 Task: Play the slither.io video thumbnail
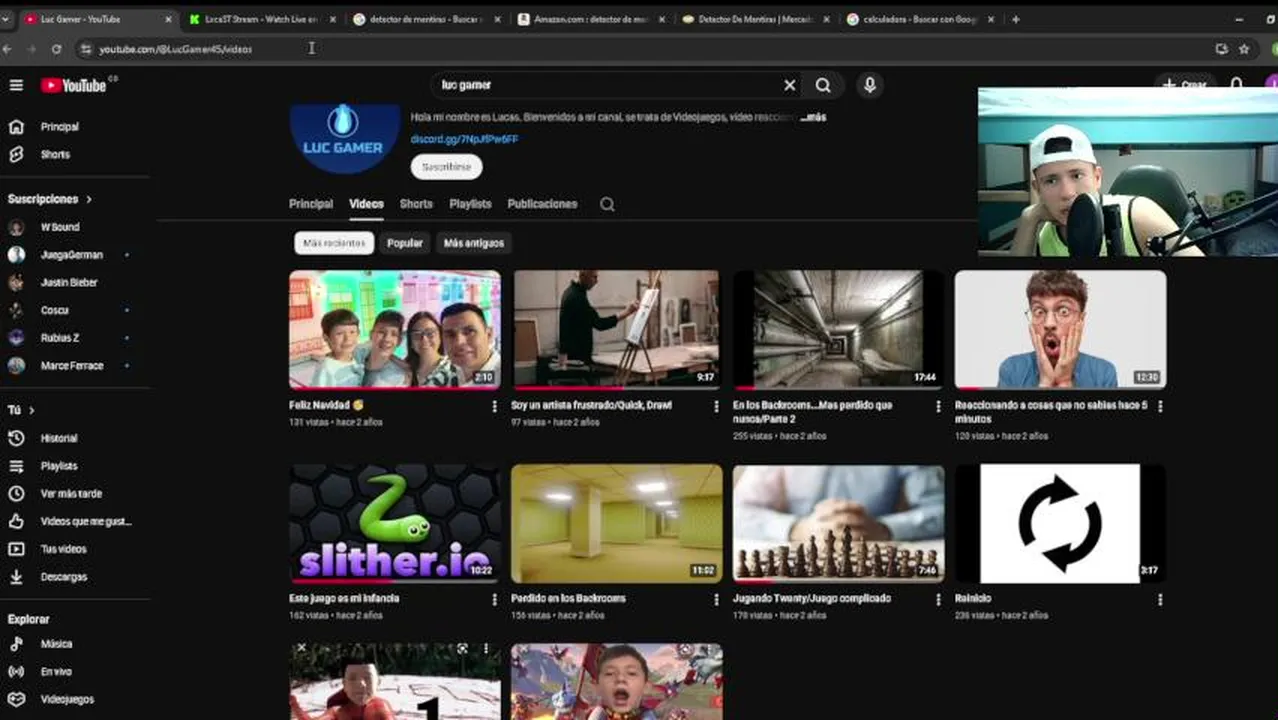pyautogui.click(x=395, y=523)
